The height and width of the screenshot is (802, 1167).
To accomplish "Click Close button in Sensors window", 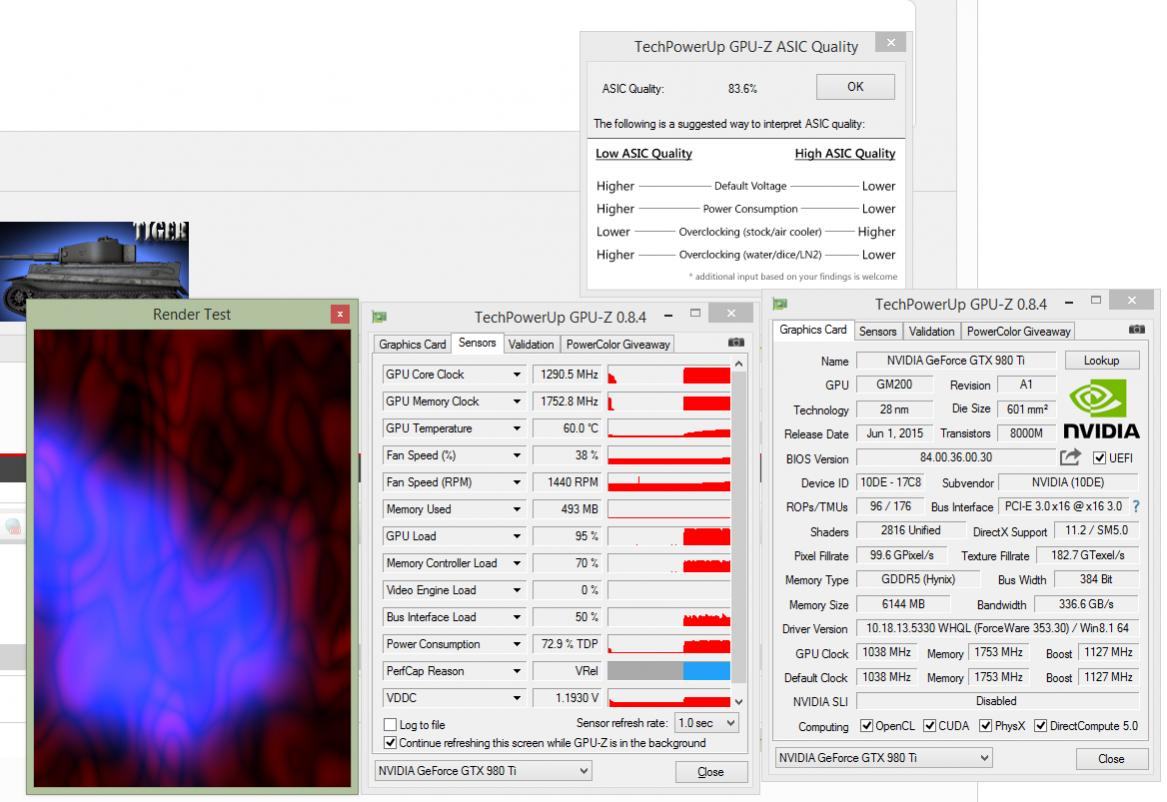I will (x=710, y=772).
